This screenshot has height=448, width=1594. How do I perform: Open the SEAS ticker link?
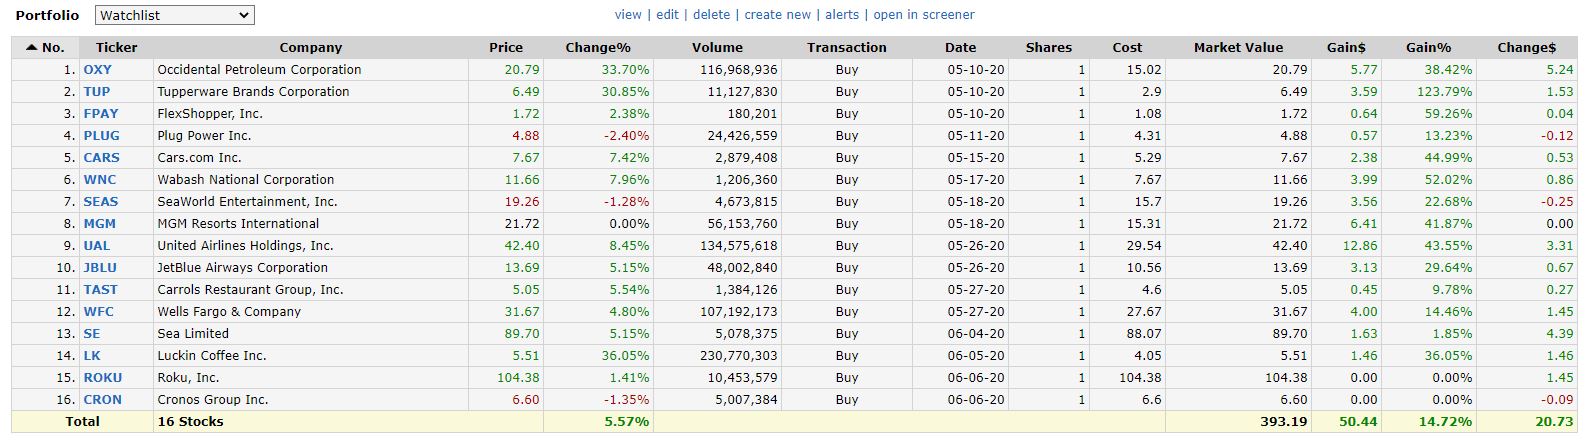pos(101,202)
